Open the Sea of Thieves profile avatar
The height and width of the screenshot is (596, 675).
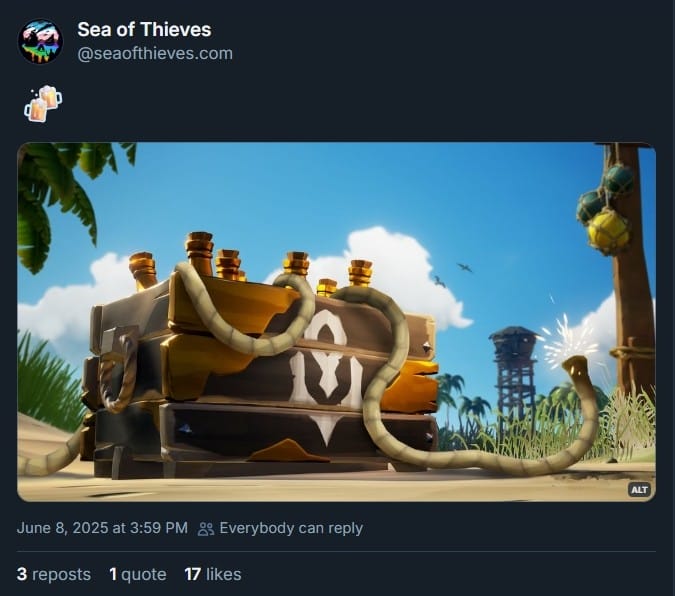[x=40, y=41]
